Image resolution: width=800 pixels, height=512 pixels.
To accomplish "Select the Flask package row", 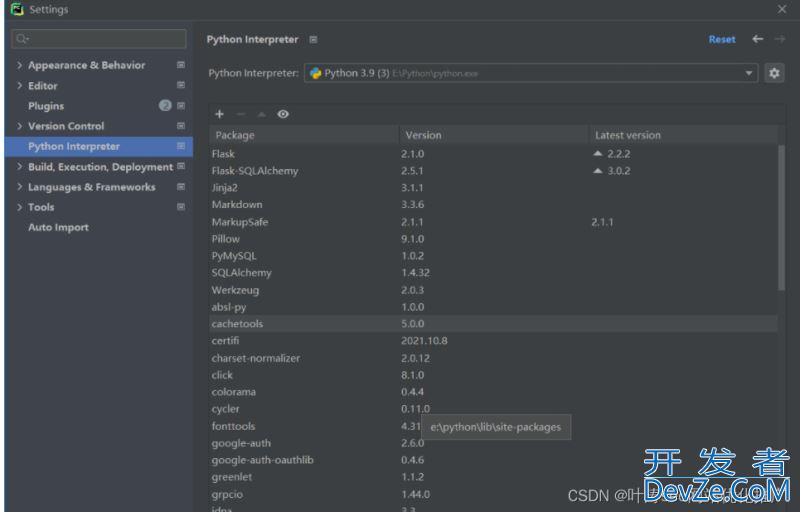I will (x=493, y=153).
